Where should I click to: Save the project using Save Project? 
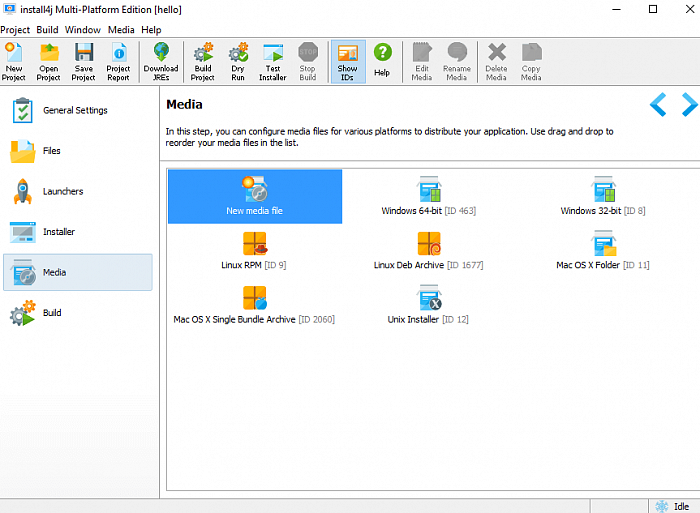click(x=83, y=62)
